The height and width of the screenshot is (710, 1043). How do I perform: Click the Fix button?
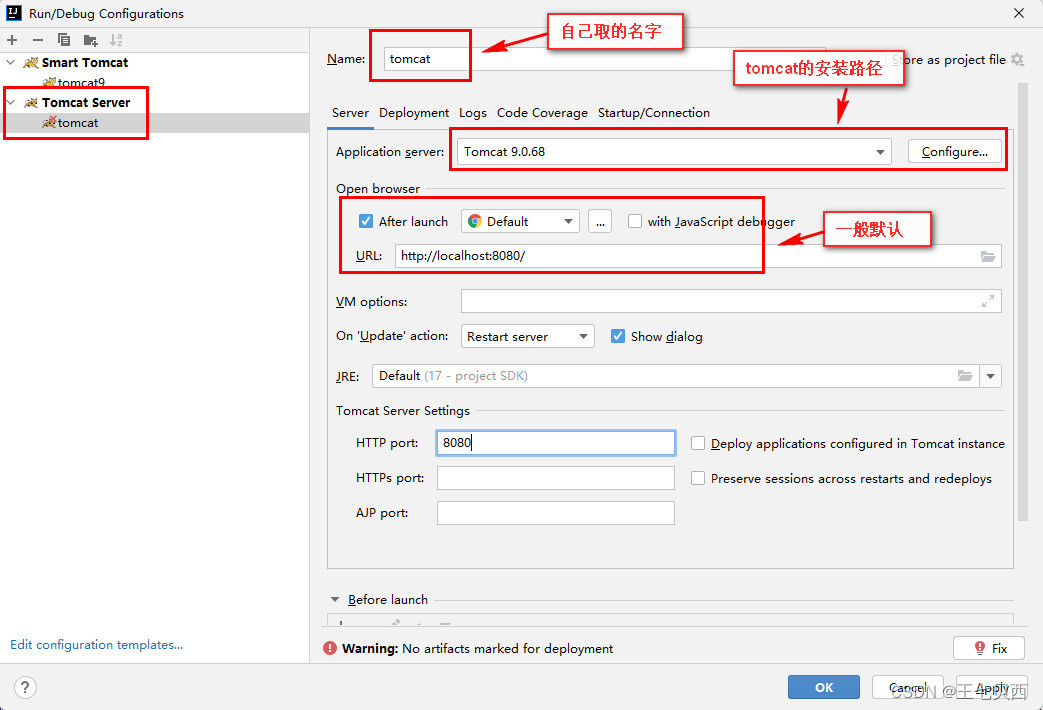tap(989, 648)
